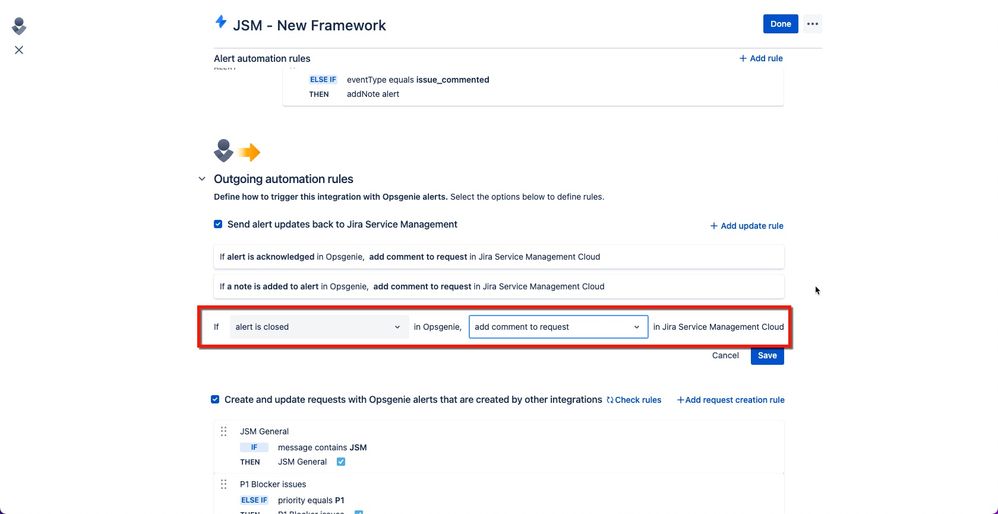Select the note is added to alert rule
Viewport: 998px width, 514px height.
[499, 286]
